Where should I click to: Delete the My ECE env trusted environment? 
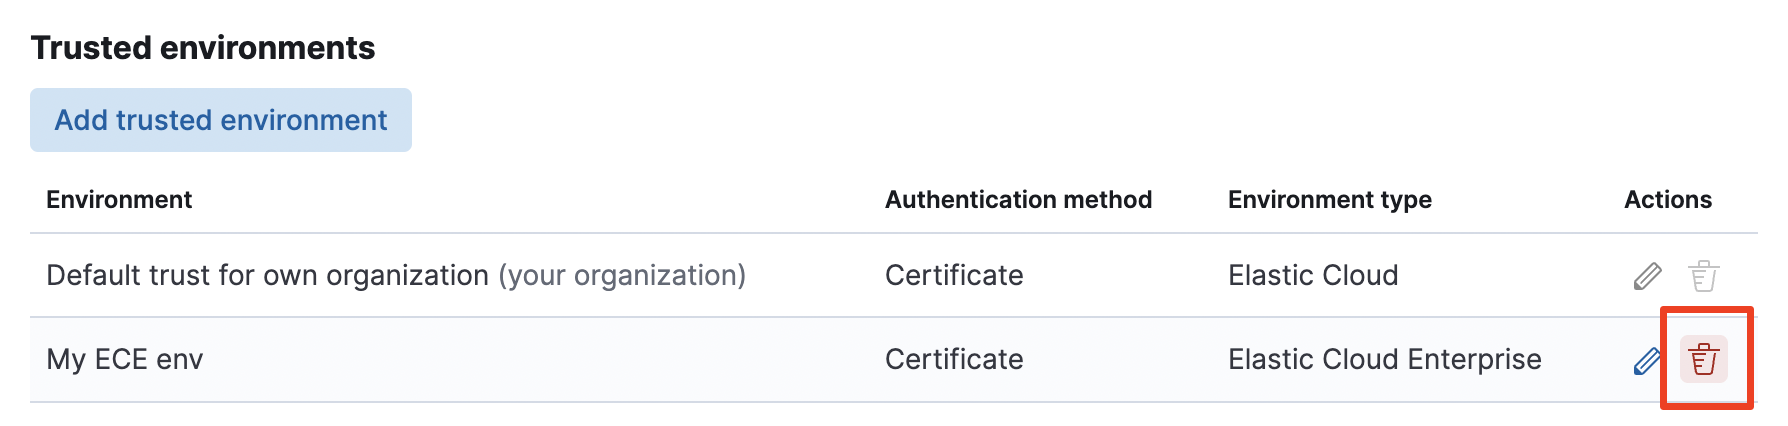[x=1703, y=360]
